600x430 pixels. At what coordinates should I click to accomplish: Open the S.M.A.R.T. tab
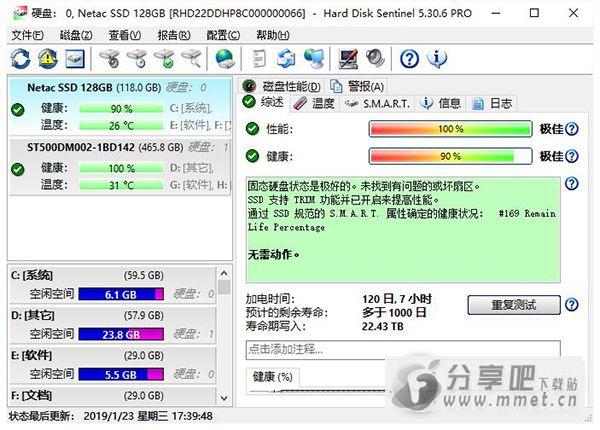(x=377, y=103)
